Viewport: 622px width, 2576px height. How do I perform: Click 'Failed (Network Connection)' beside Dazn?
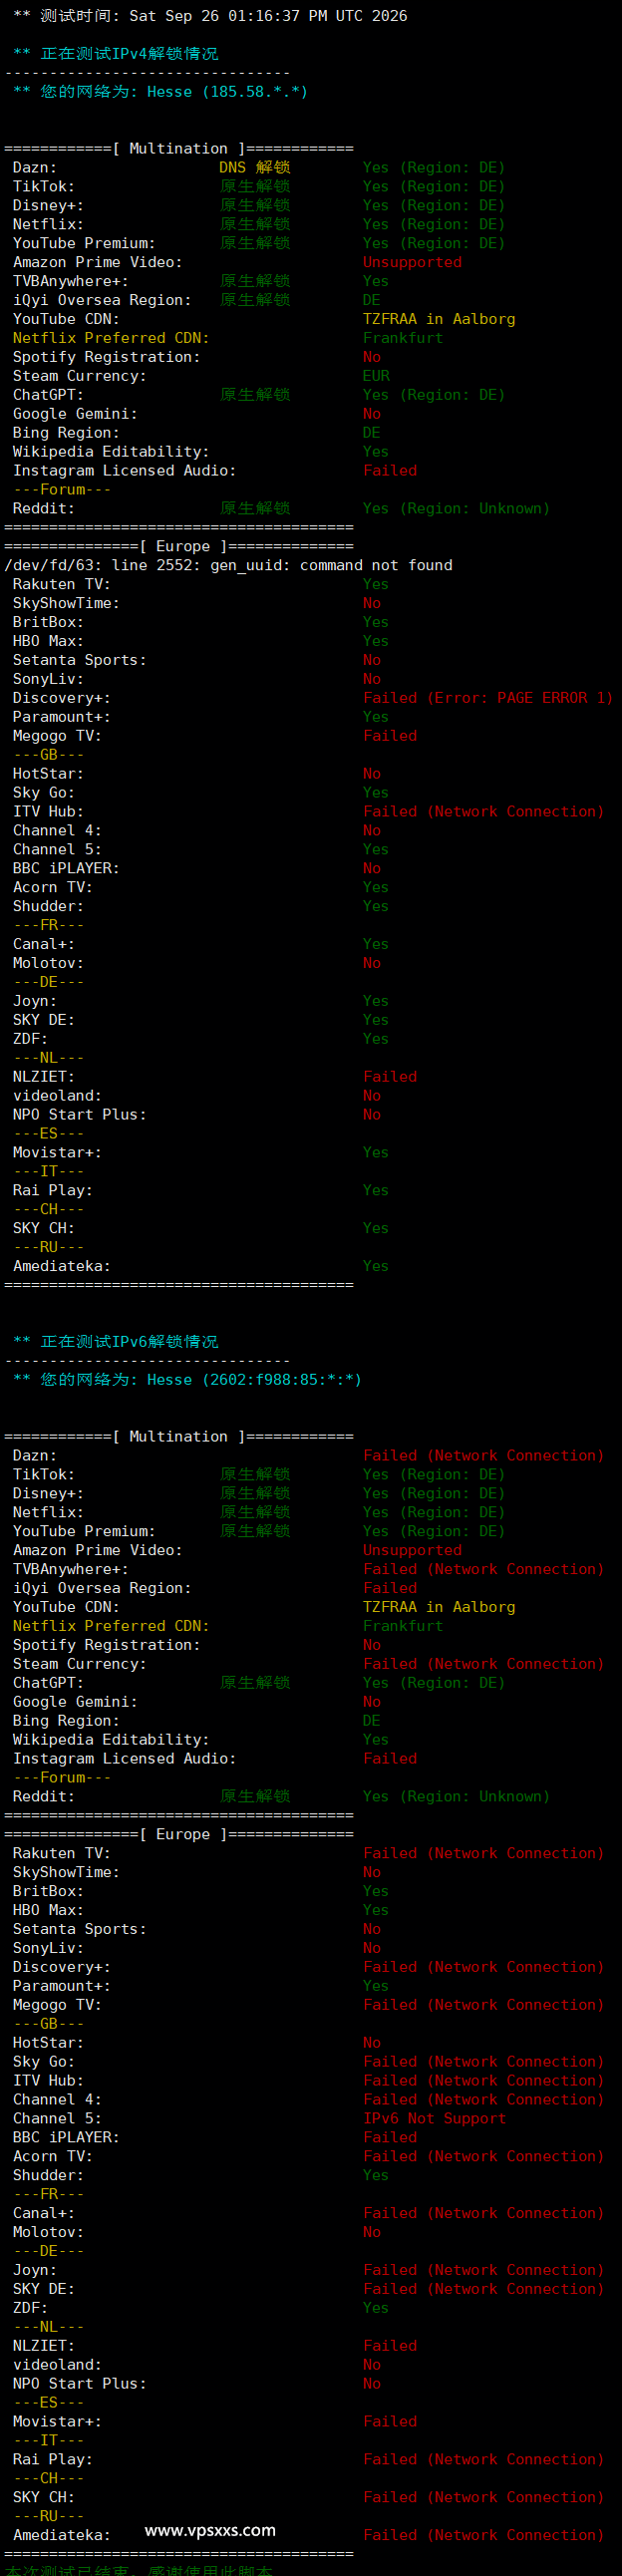[484, 1456]
